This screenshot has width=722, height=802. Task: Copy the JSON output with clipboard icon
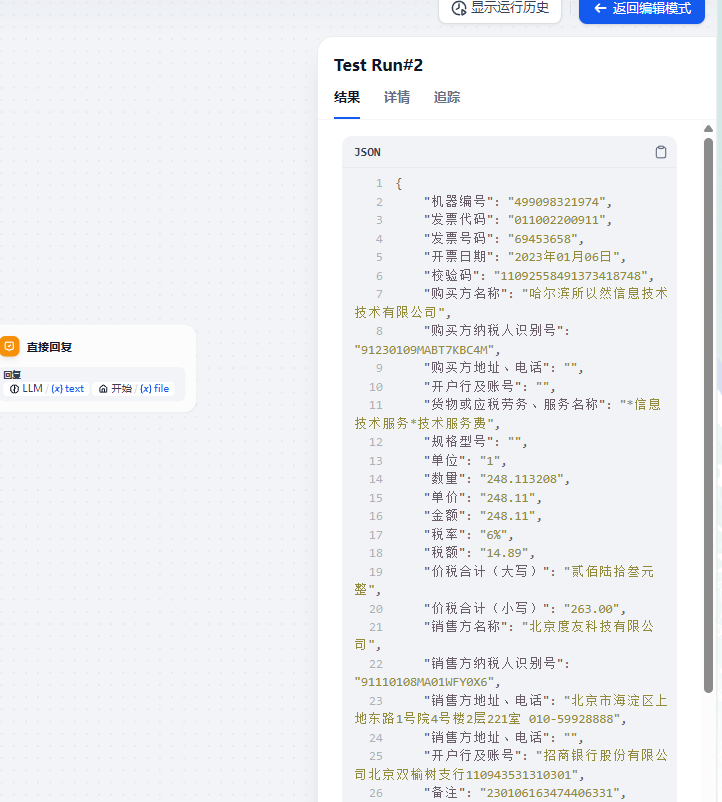pos(661,152)
